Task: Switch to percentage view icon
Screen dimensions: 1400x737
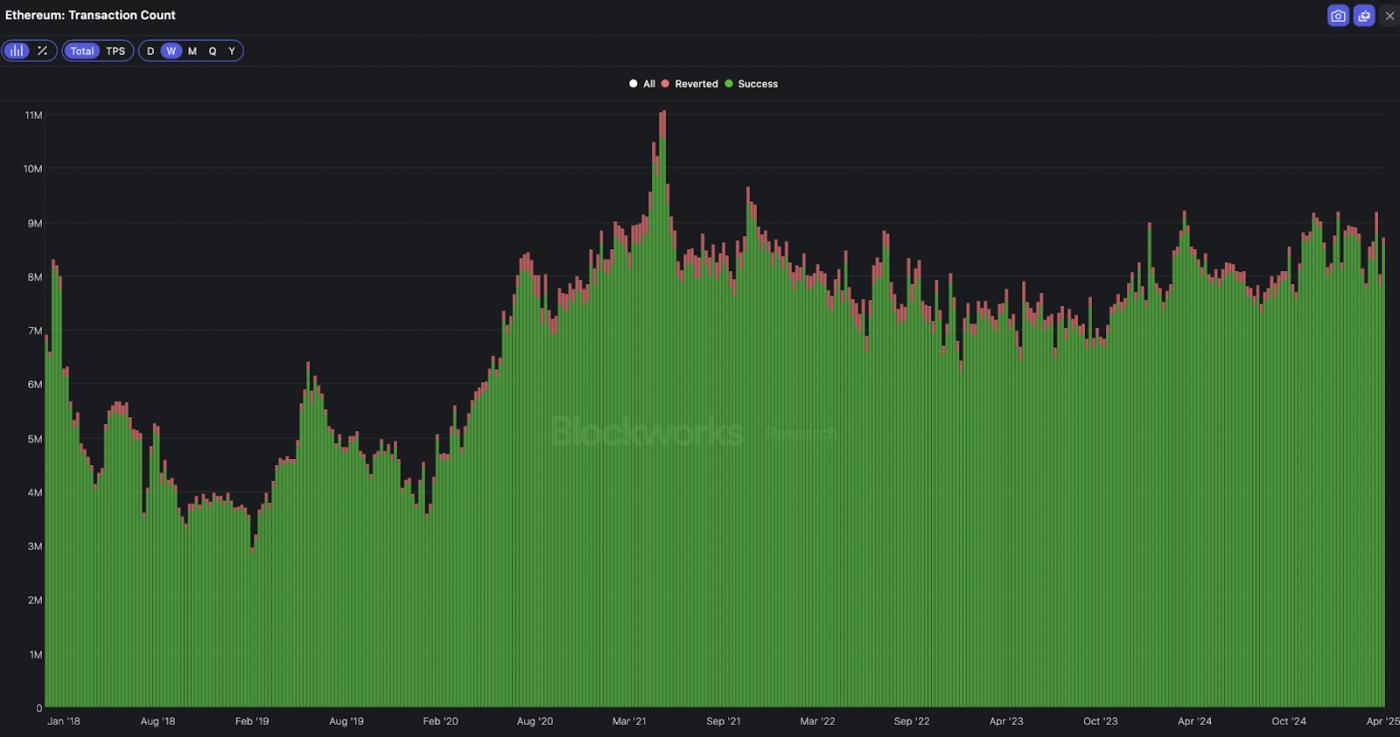Action: (x=42, y=51)
